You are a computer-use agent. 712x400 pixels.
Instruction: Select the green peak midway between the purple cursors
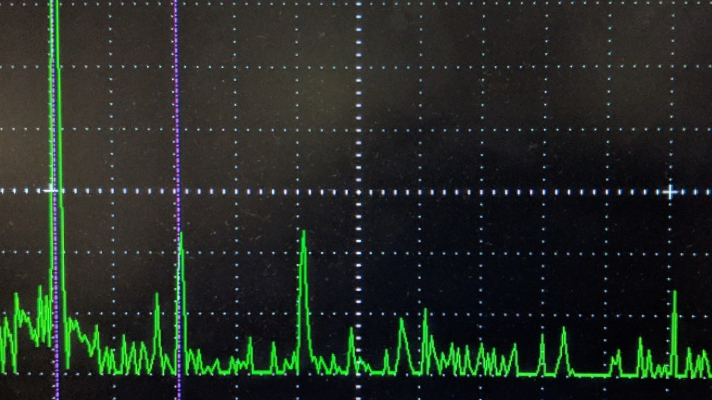(157, 300)
